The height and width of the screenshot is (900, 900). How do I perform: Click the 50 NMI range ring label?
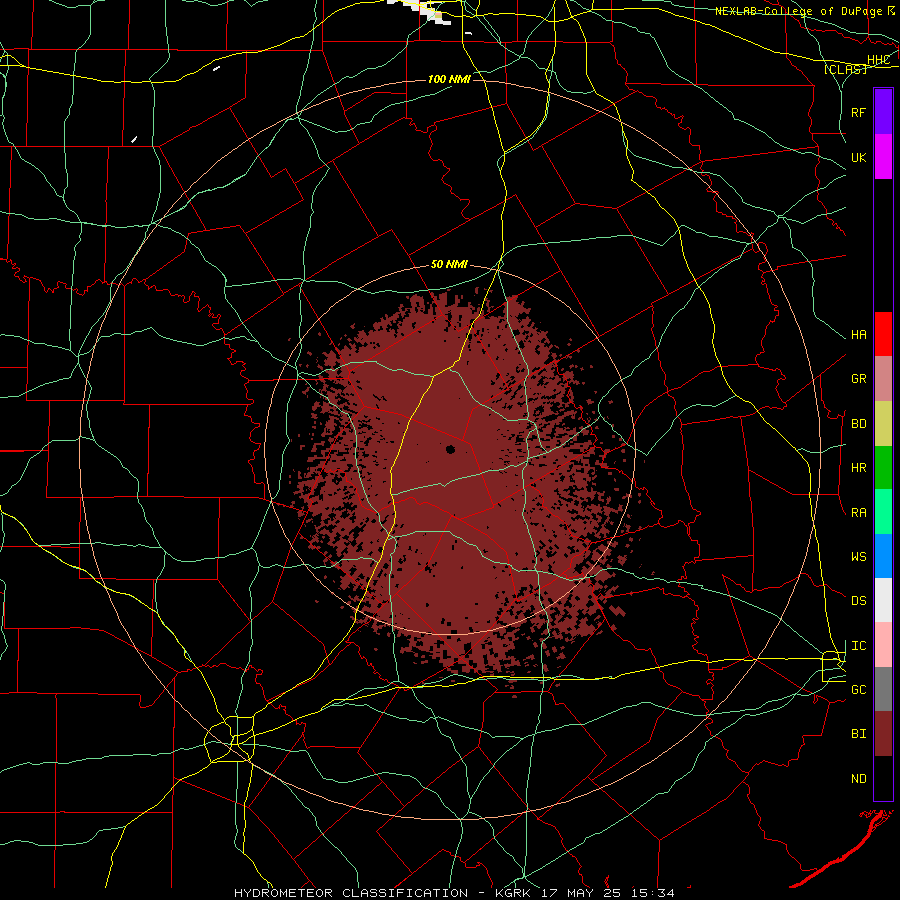(x=449, y=265)
